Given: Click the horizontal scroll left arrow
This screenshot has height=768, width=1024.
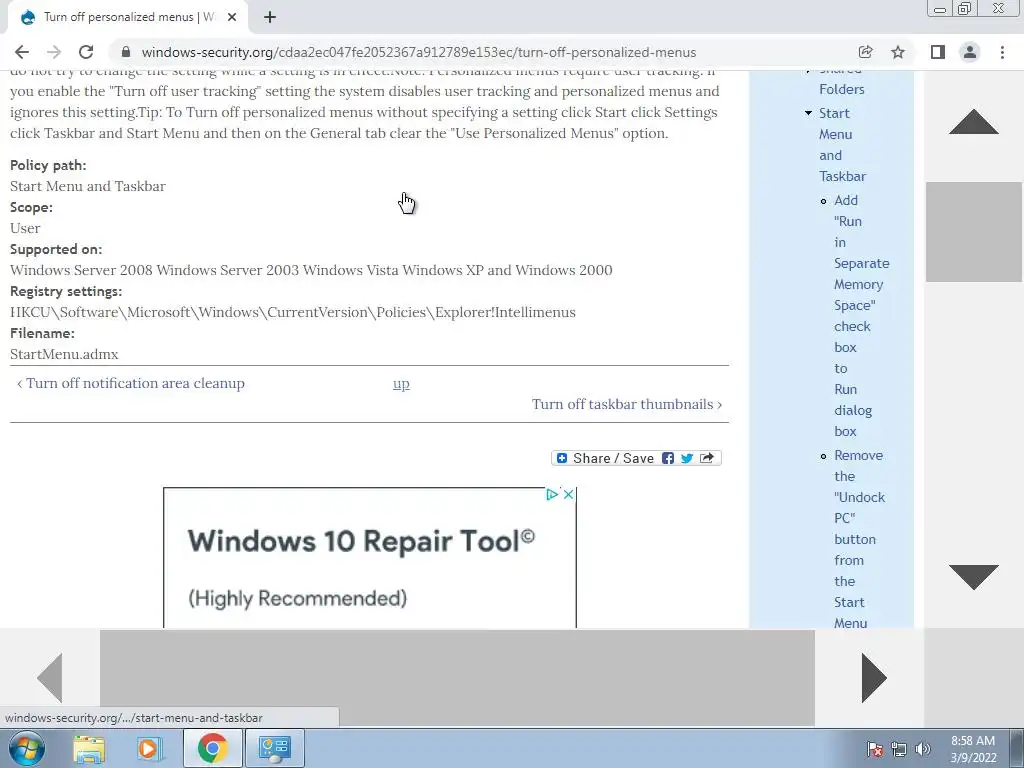Looking at the screenshot, I should [x=50, y=677].
